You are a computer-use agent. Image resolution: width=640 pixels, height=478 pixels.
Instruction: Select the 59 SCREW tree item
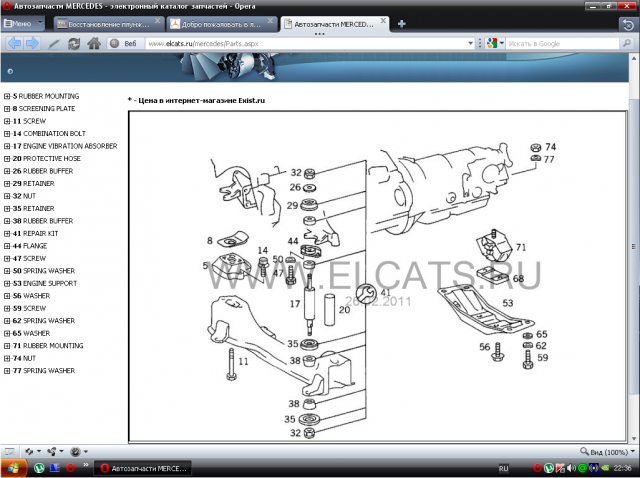29,308
